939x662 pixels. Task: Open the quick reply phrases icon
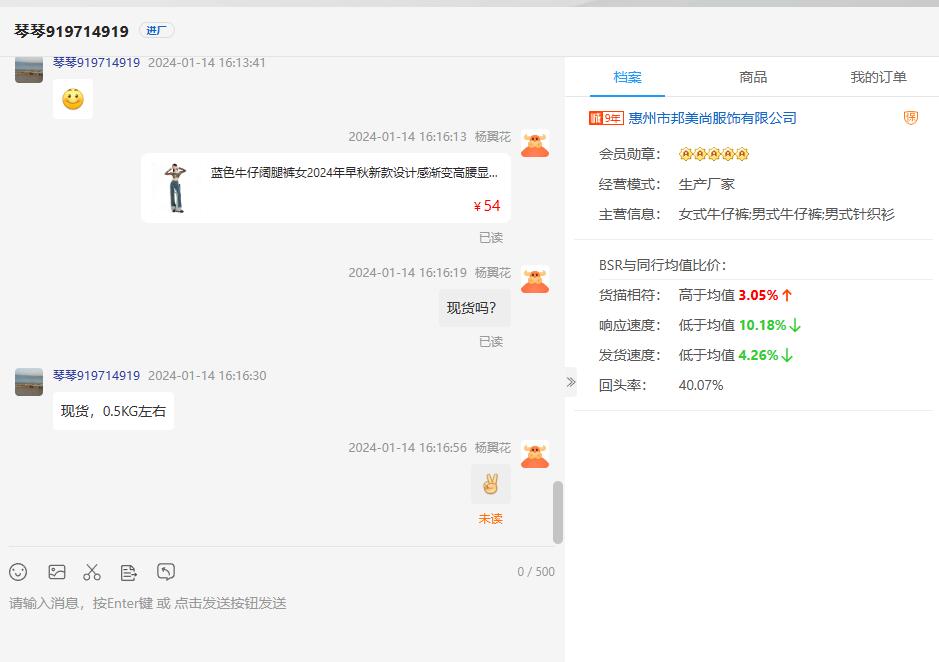coord(129,572)
